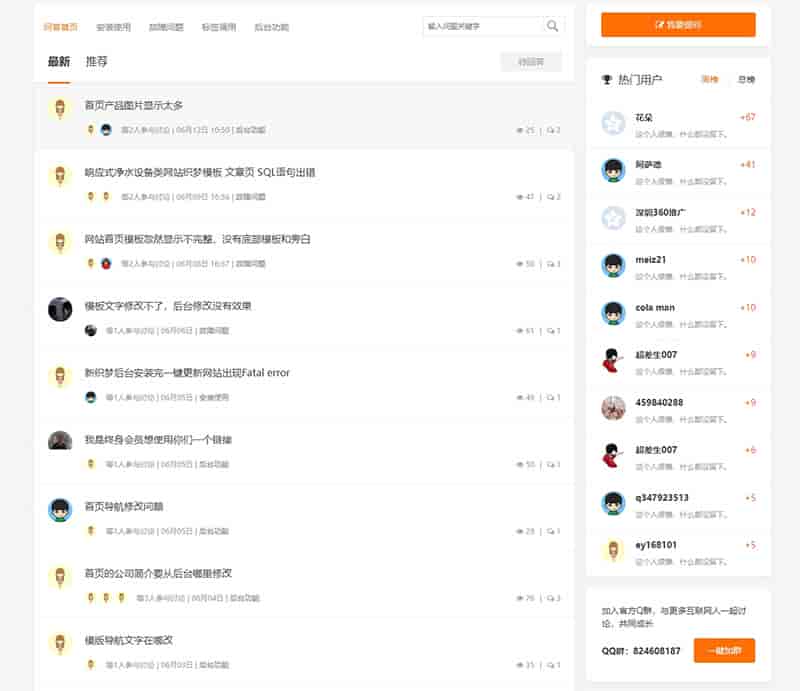The height and width of the screenshot is (691, 800).
Task: Open post 模板文字修改不了
Action: click(168, 306)
